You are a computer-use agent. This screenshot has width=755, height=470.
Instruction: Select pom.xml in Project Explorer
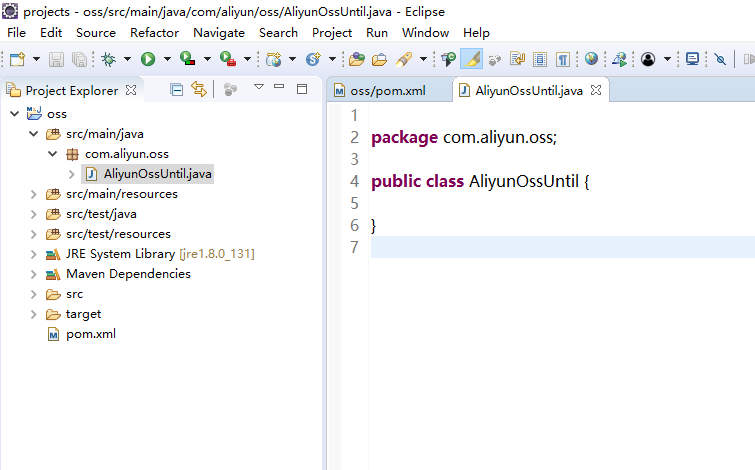[x=91, y=334]
